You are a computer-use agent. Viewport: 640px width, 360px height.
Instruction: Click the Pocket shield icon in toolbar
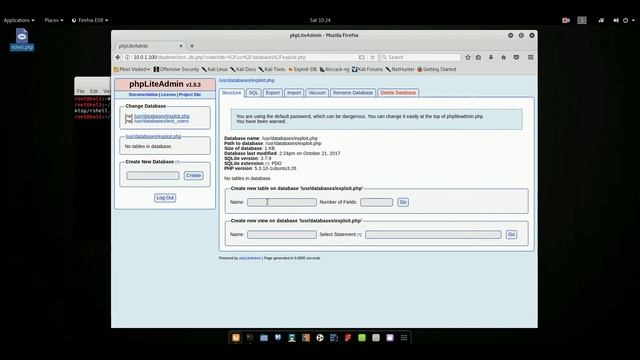point(516,58)
